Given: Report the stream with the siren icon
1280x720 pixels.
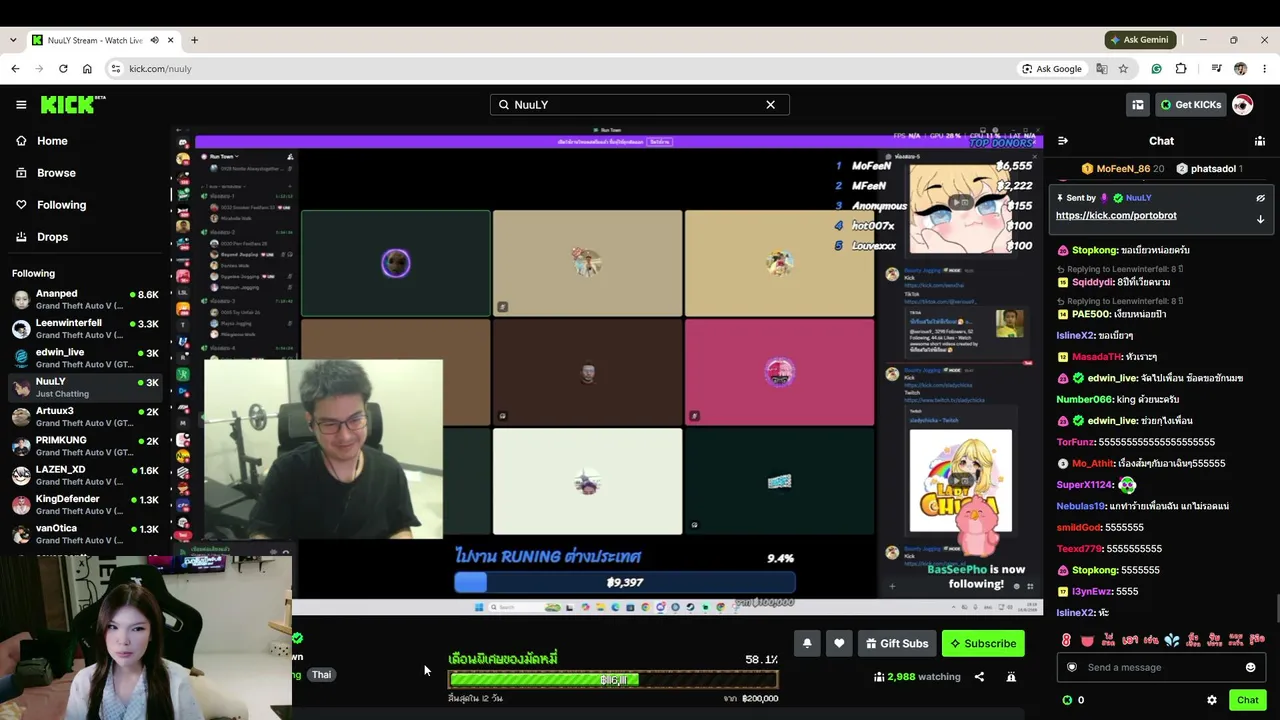Looking at the screenshot, I should (1011, 677).
